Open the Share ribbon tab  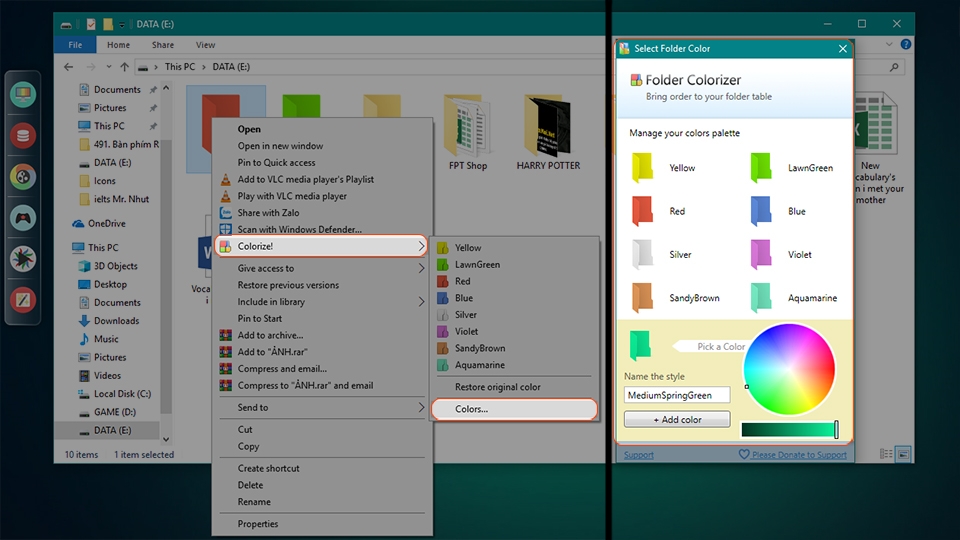163,45
